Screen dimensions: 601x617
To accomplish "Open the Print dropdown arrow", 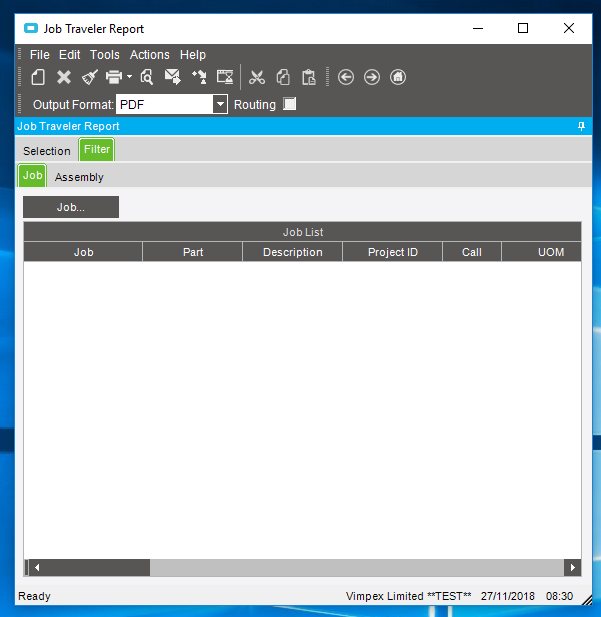I will click(x=129, y=77).
